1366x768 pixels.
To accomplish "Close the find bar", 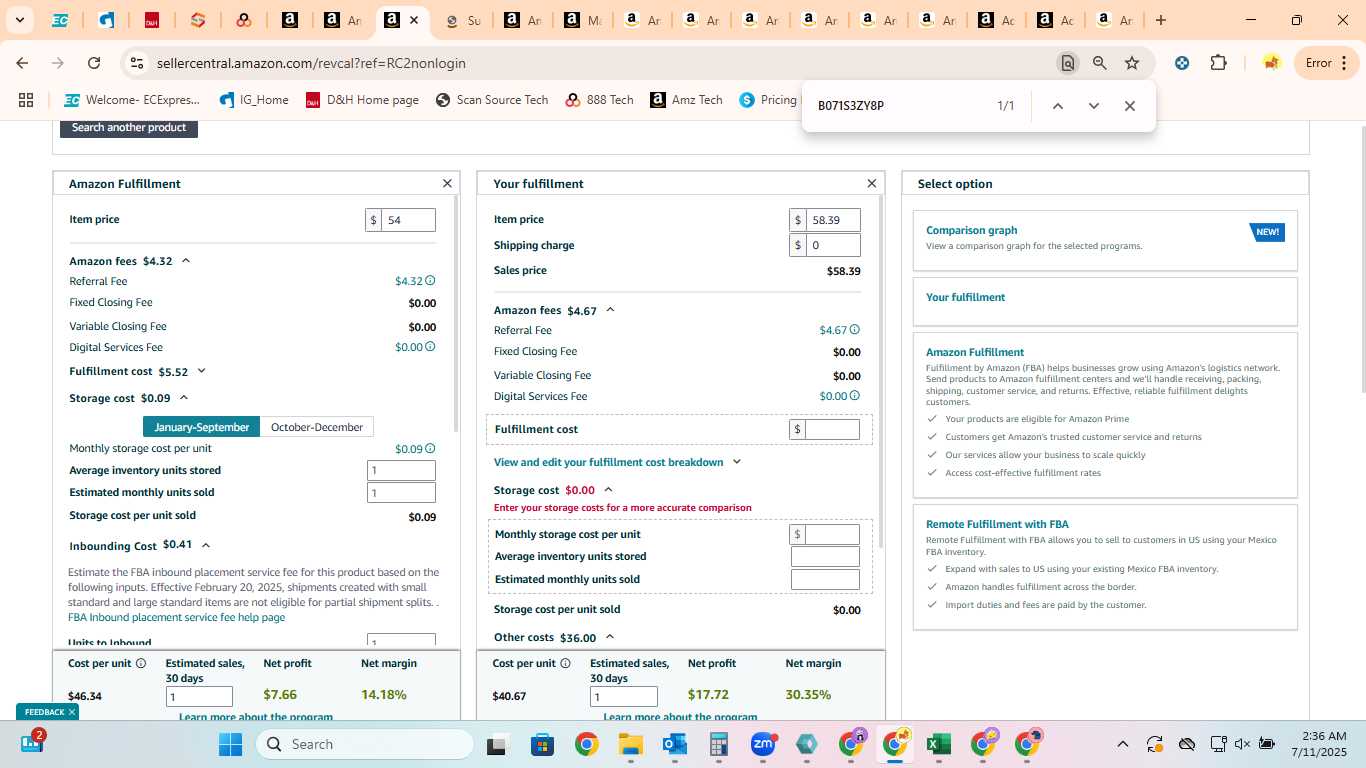I will click(x=1130, y=106).
